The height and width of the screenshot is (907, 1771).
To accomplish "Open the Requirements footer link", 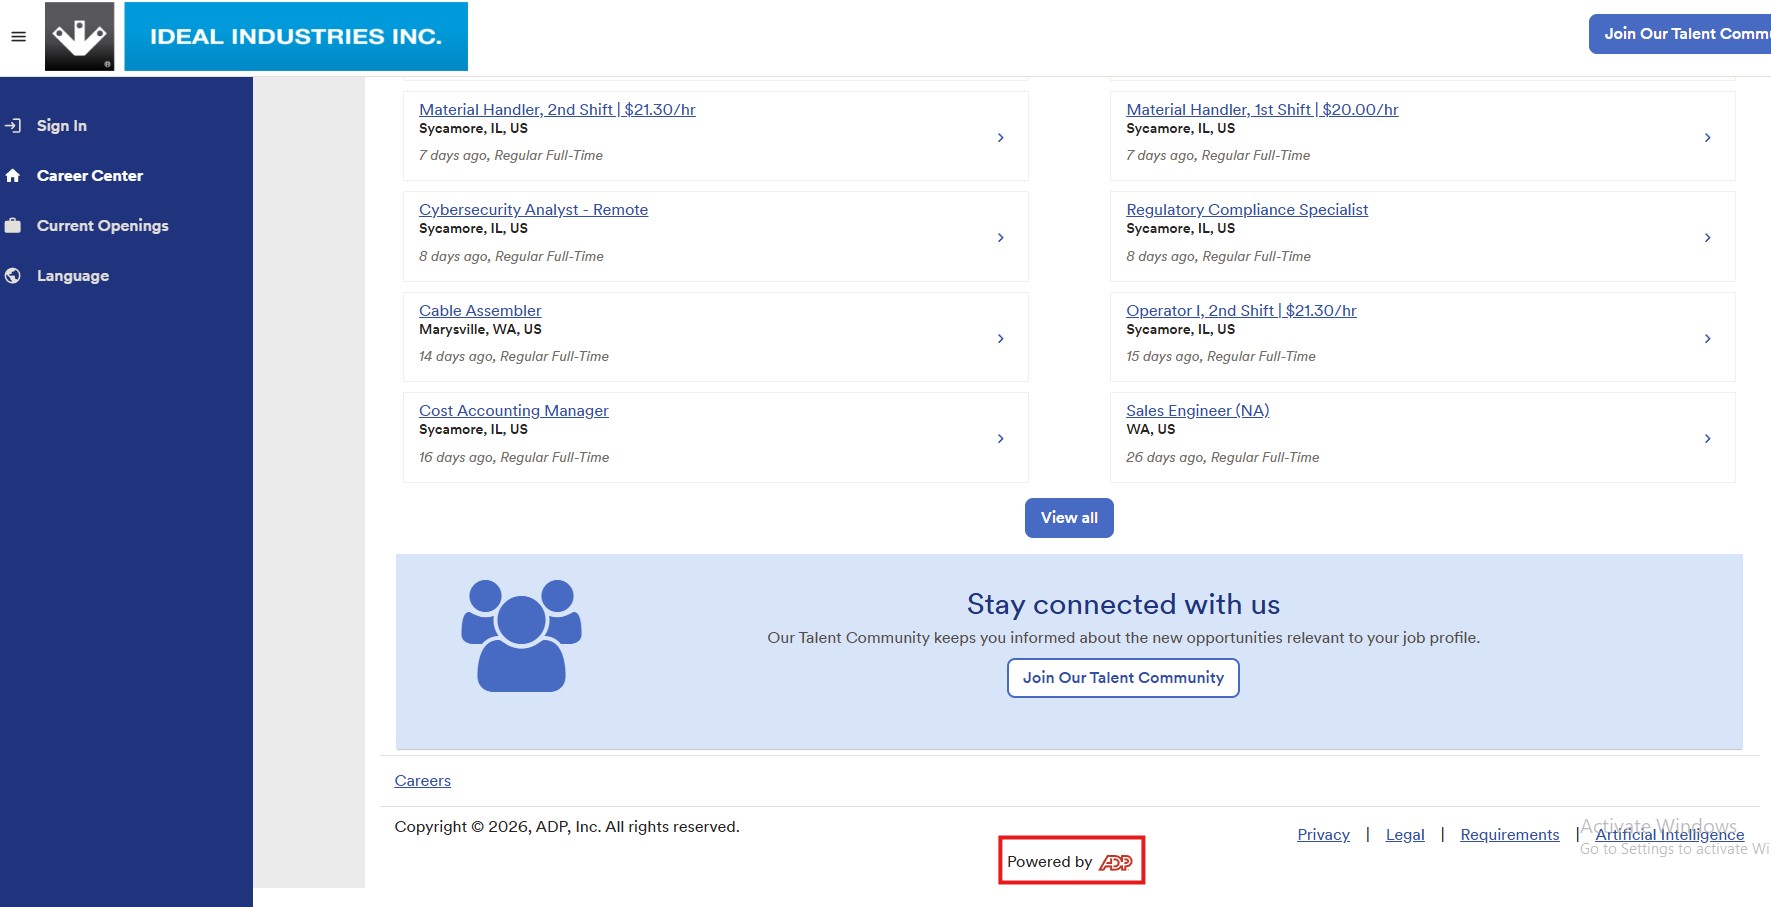I will point(1509,835).
